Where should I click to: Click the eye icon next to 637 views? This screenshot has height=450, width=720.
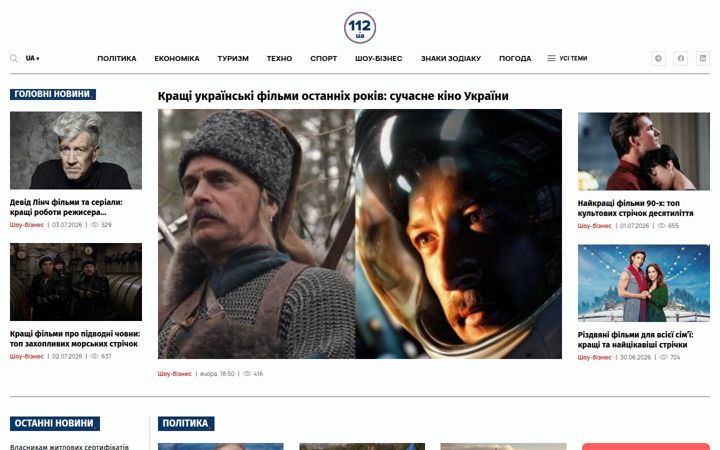pyautogui.click(x=95, y=356)
